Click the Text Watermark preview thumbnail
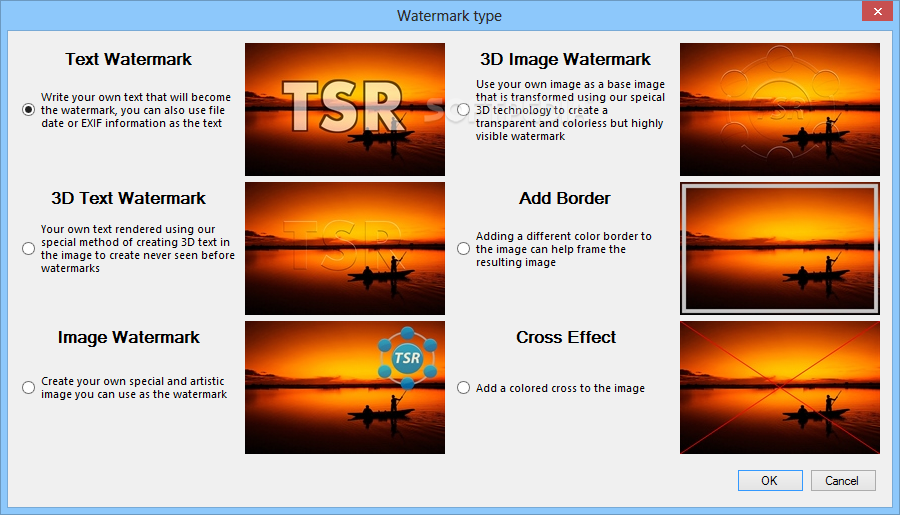 tap(344, 109)
